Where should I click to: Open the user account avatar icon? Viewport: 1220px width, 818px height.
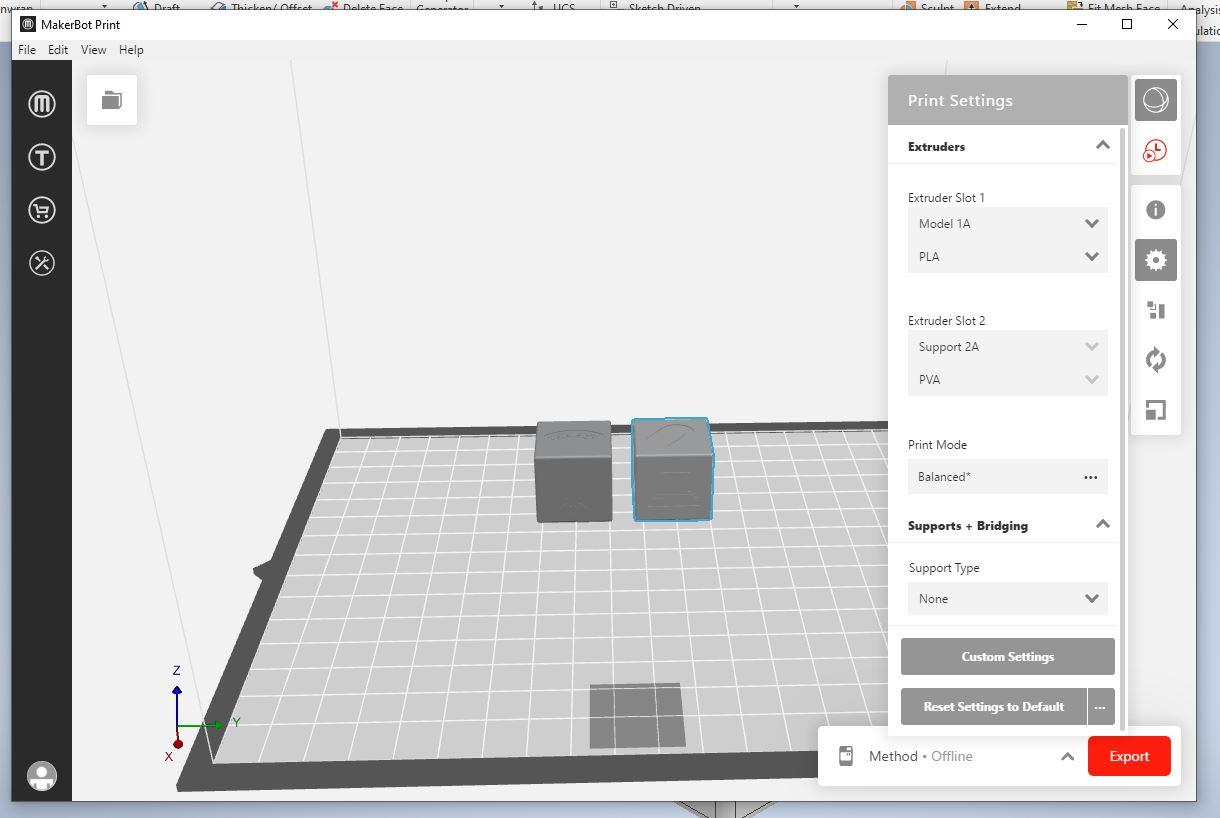click(x=42, y=776)
